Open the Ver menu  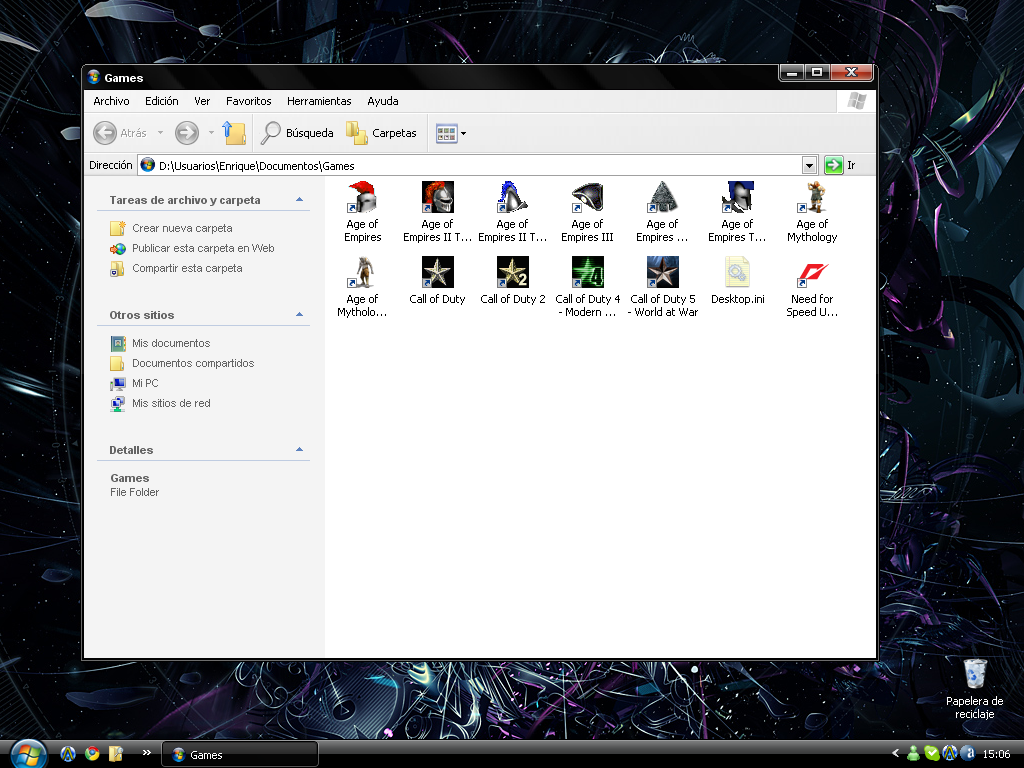click(x=202, y=101)
